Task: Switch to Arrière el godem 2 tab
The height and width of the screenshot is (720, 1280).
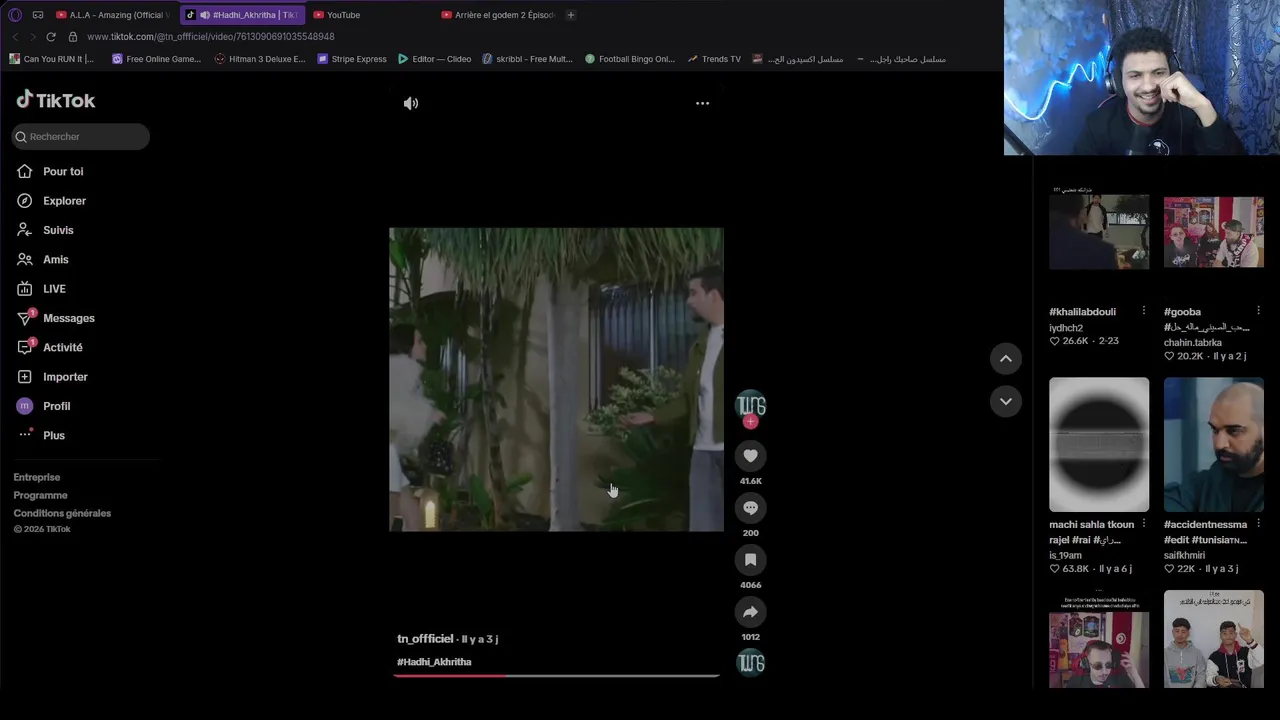Action: coord(498,15)
